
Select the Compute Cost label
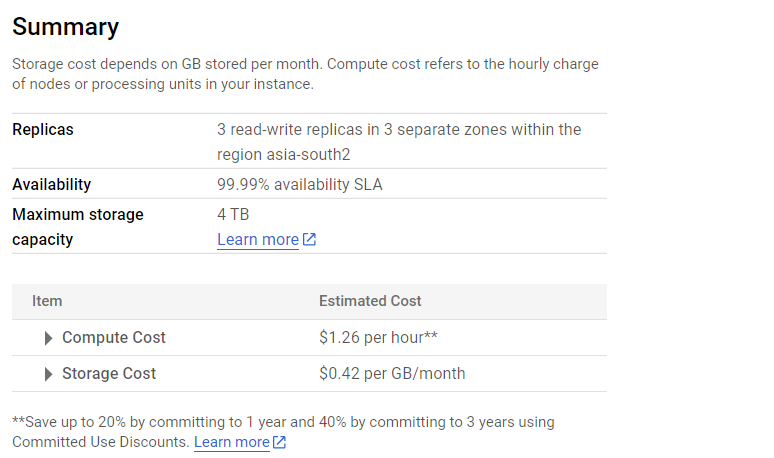pyautogui.click(x=114, y=338)
